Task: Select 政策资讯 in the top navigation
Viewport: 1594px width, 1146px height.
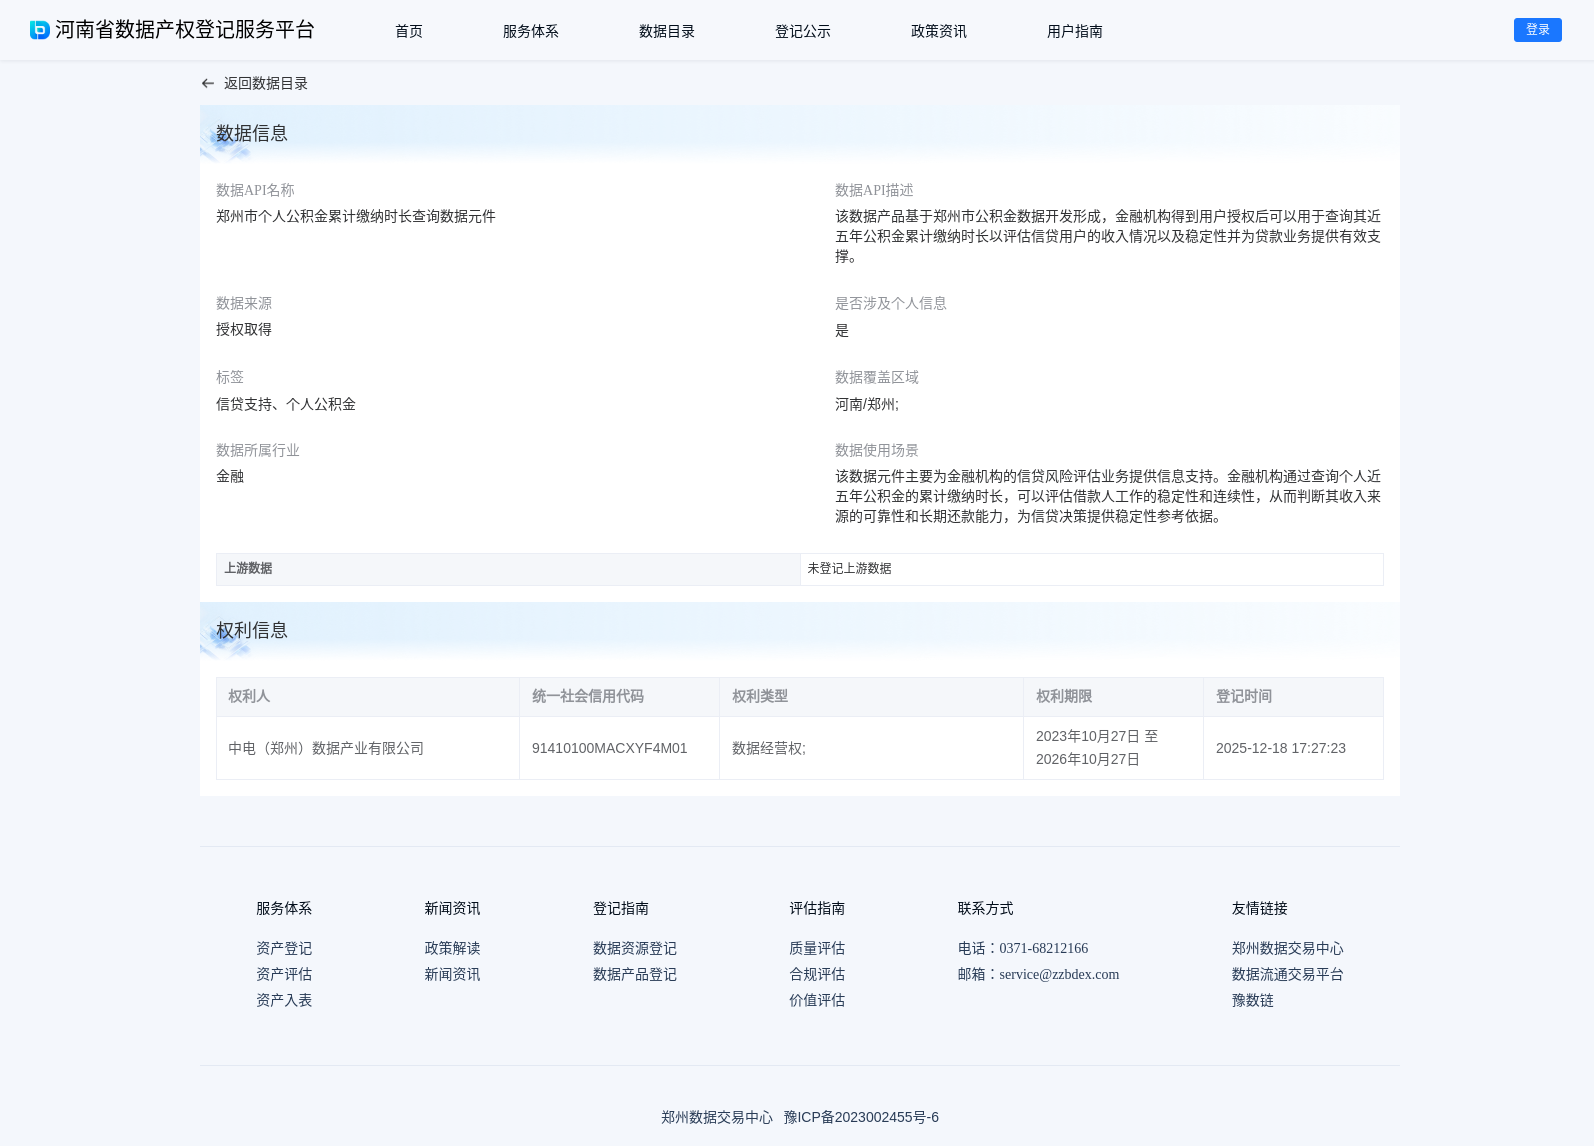Action: (939, 31)
